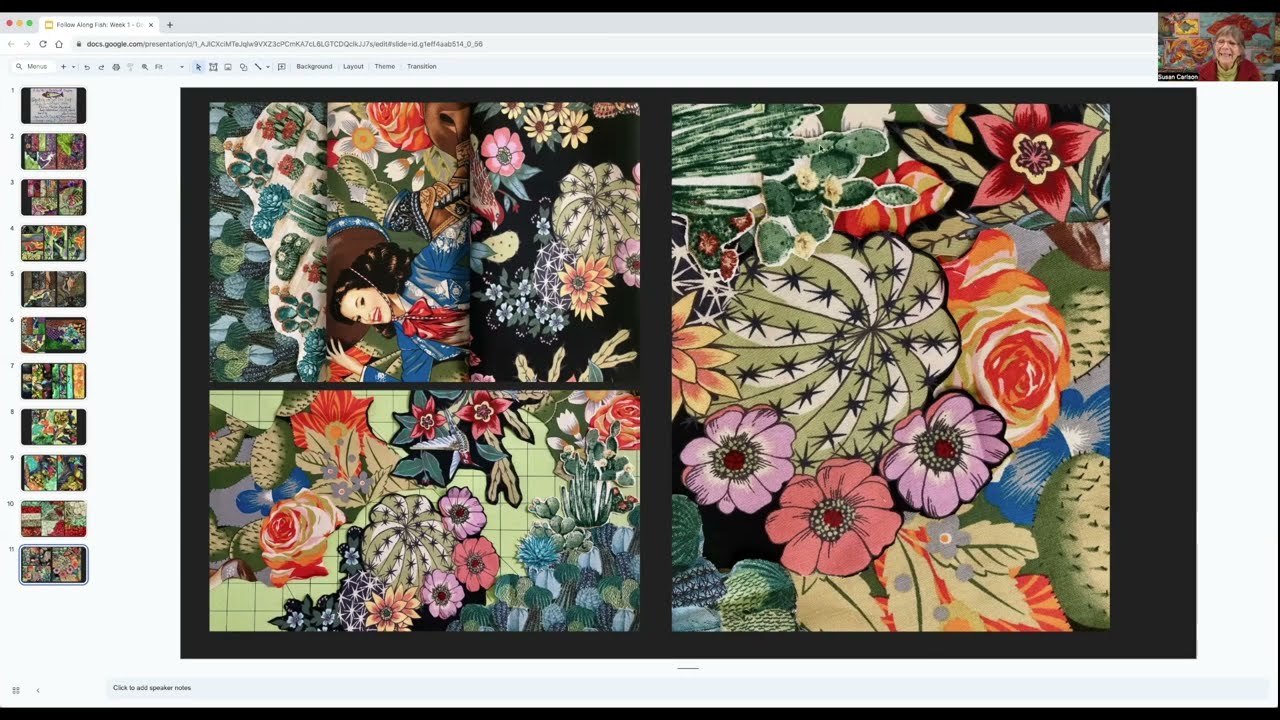Undo the last action

87,67
